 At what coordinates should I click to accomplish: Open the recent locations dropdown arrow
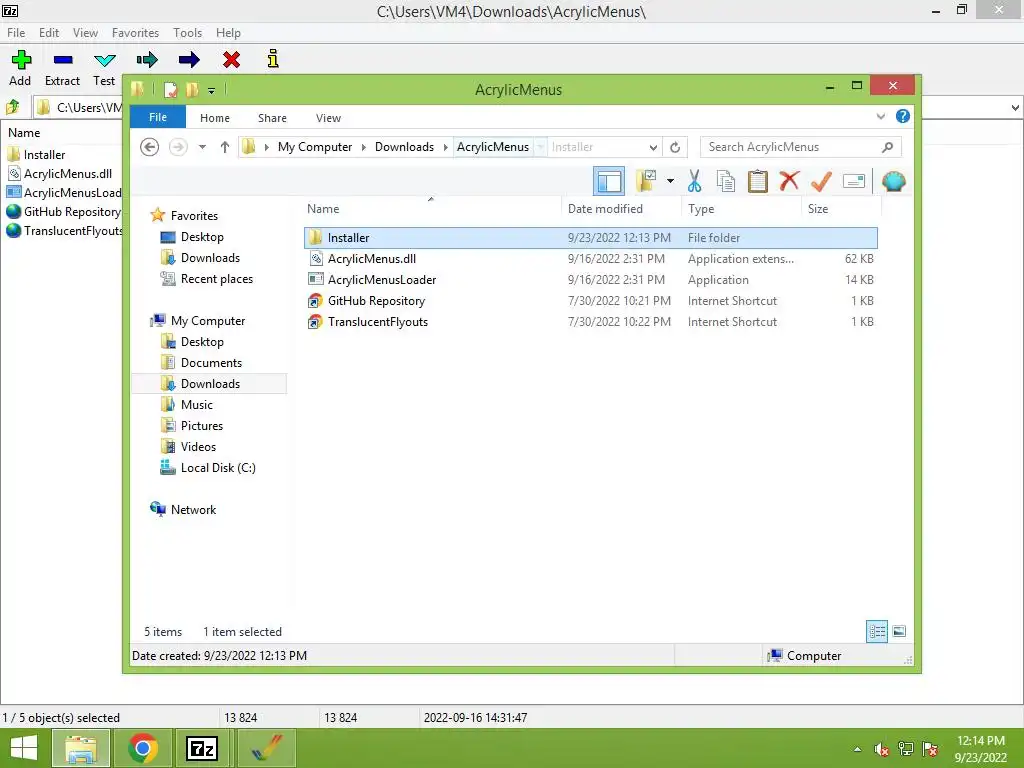202,147
